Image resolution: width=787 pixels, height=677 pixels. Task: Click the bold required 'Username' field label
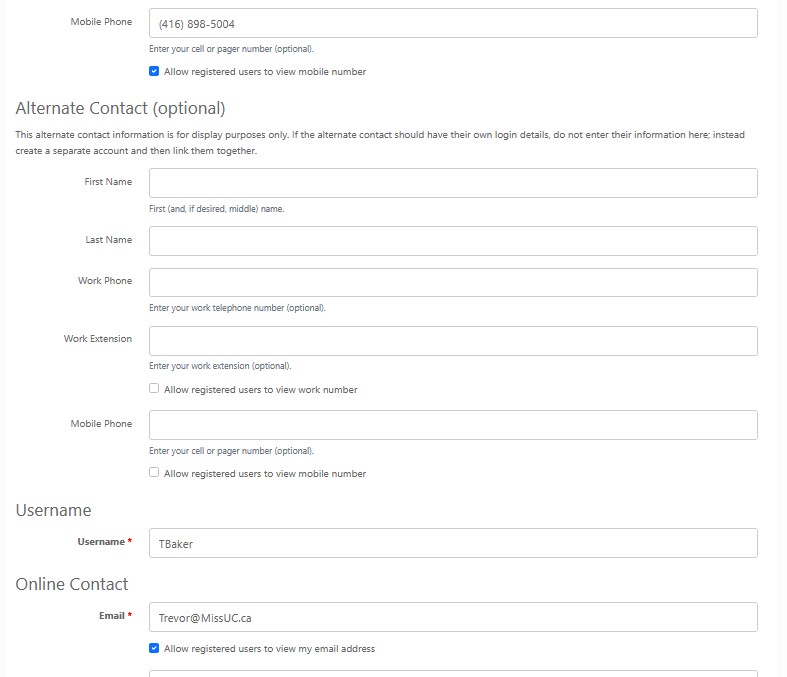tap(101, 542)
